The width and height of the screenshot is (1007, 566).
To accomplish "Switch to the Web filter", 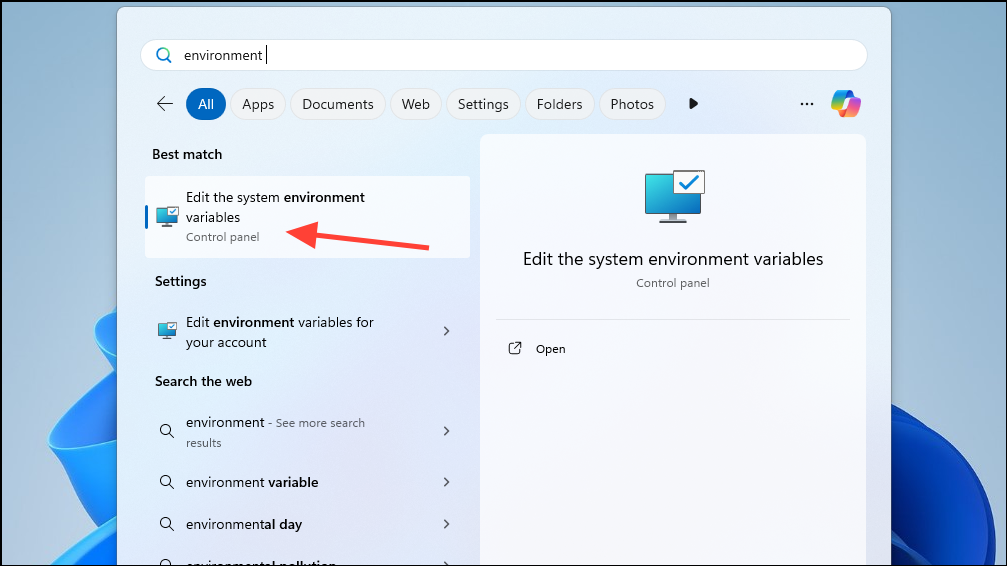I will pos(416,104).
